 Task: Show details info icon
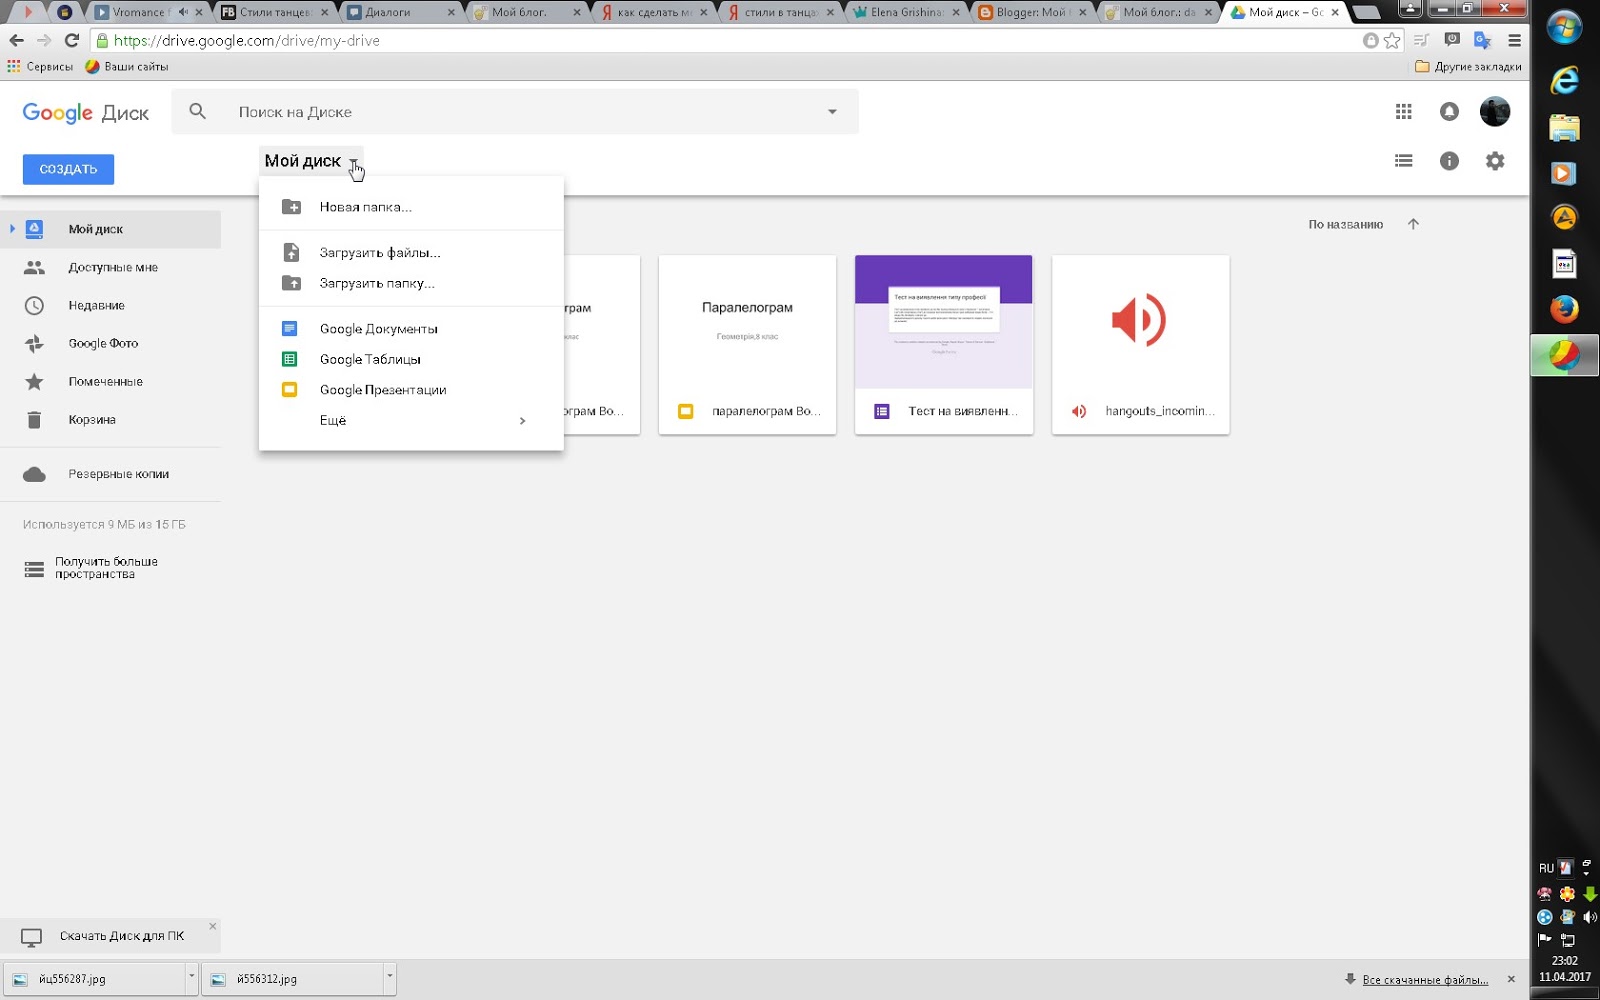click(1449, 161)
